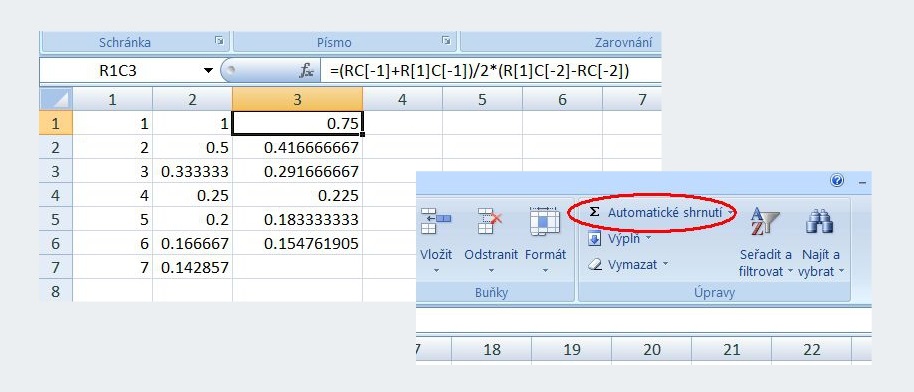The image size is (914, 392).
Task: Expand the Odstranit dropdown arrow
Action: [491, 271]
